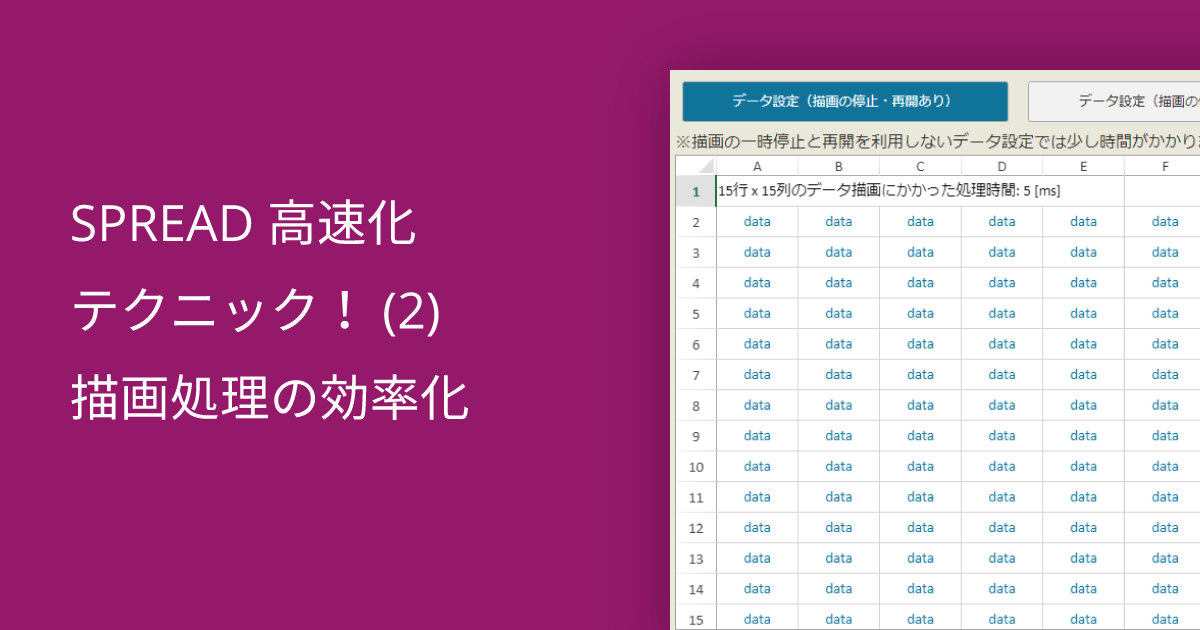Select the row 5 header
The height and width of the screenshot is (630, 1200).
click(x=696, y=314)
